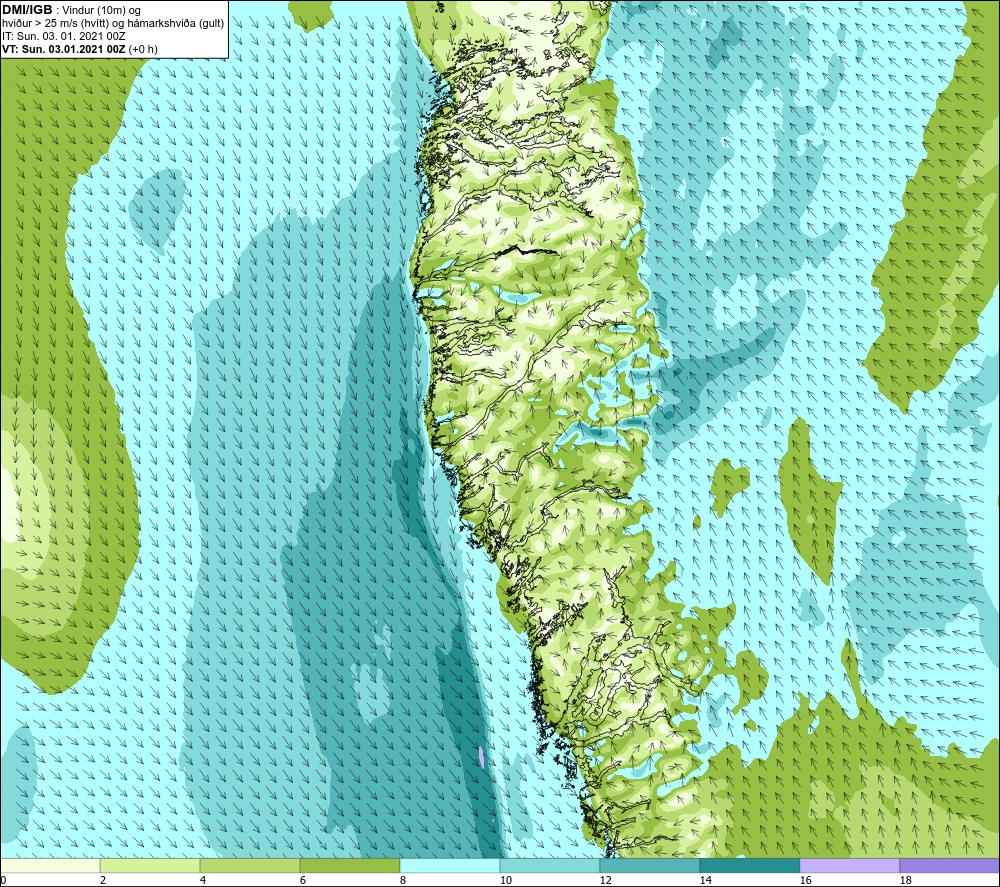Screen dimensions: 1000x887
Task: Click the 'Vindur (10m) og' text
Action: point(101,11)
